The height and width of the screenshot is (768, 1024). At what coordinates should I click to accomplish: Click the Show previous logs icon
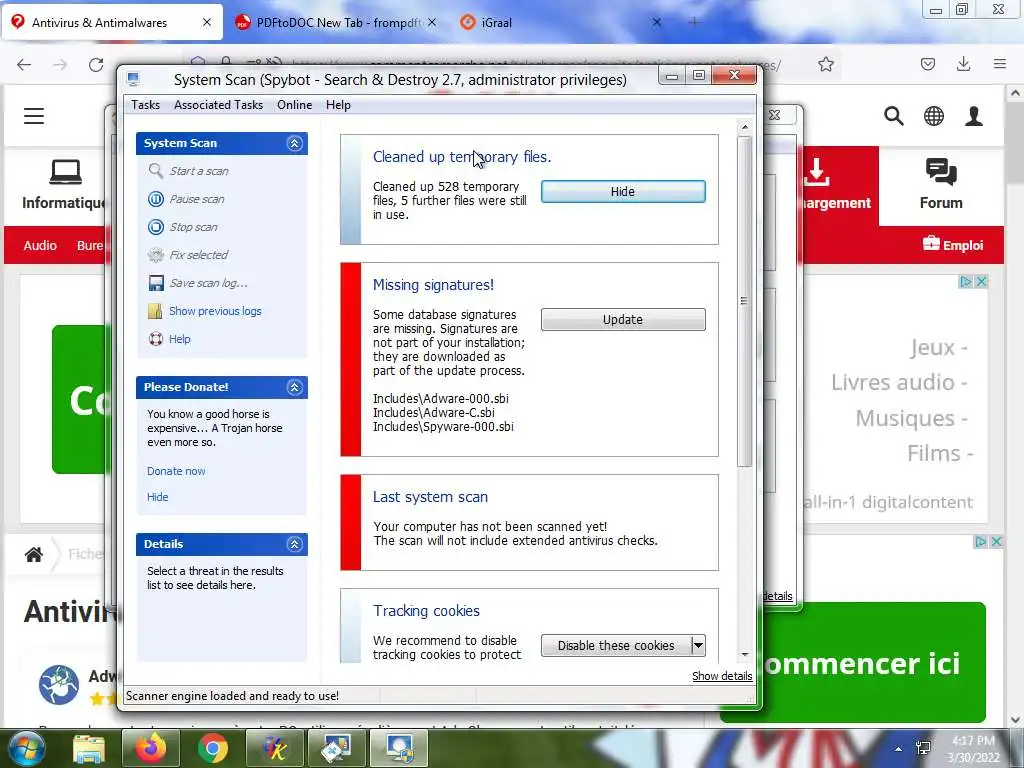pyautogui.click(x=155, y=311)
